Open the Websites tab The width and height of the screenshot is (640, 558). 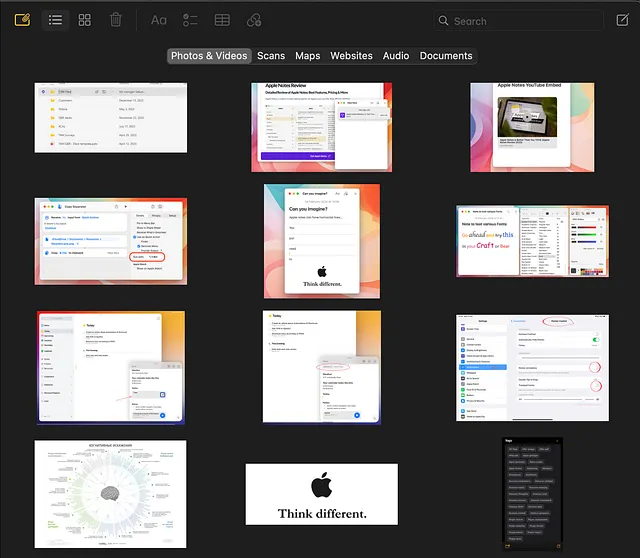click(x=351, y=56)
